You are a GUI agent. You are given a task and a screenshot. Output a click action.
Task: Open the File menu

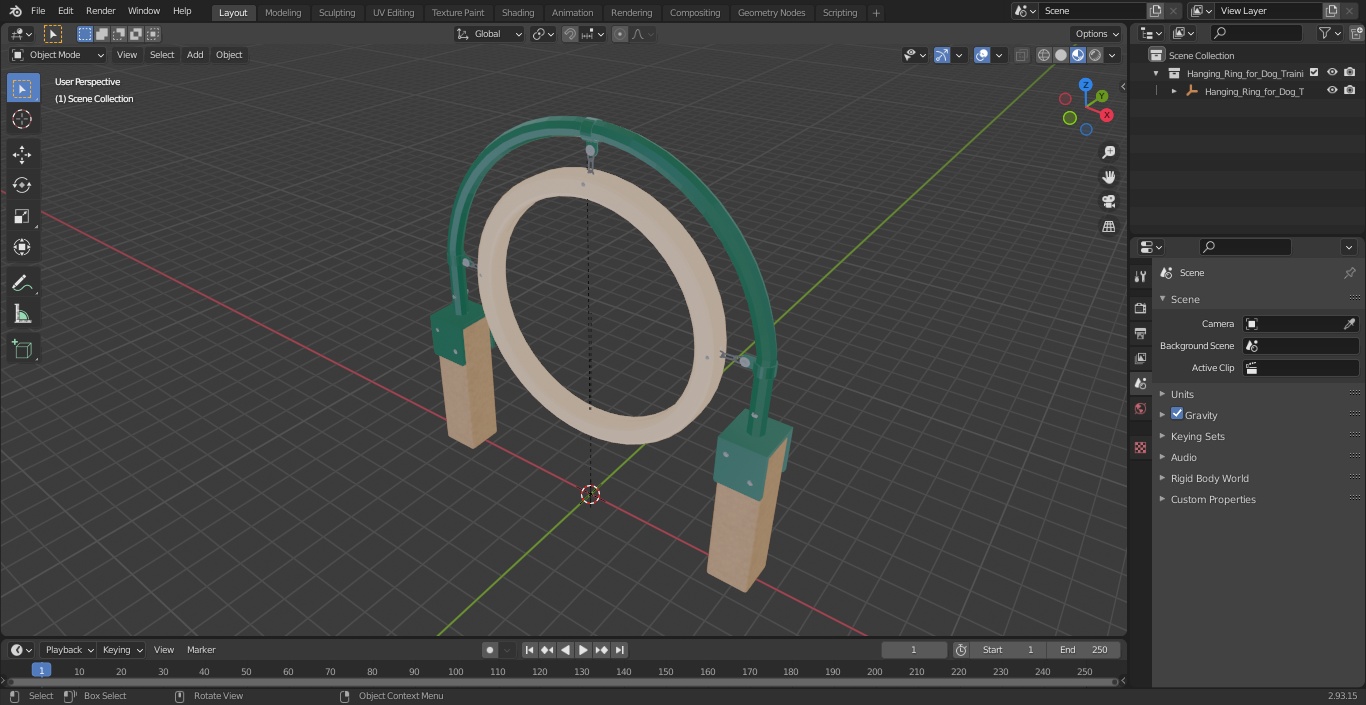38,11
